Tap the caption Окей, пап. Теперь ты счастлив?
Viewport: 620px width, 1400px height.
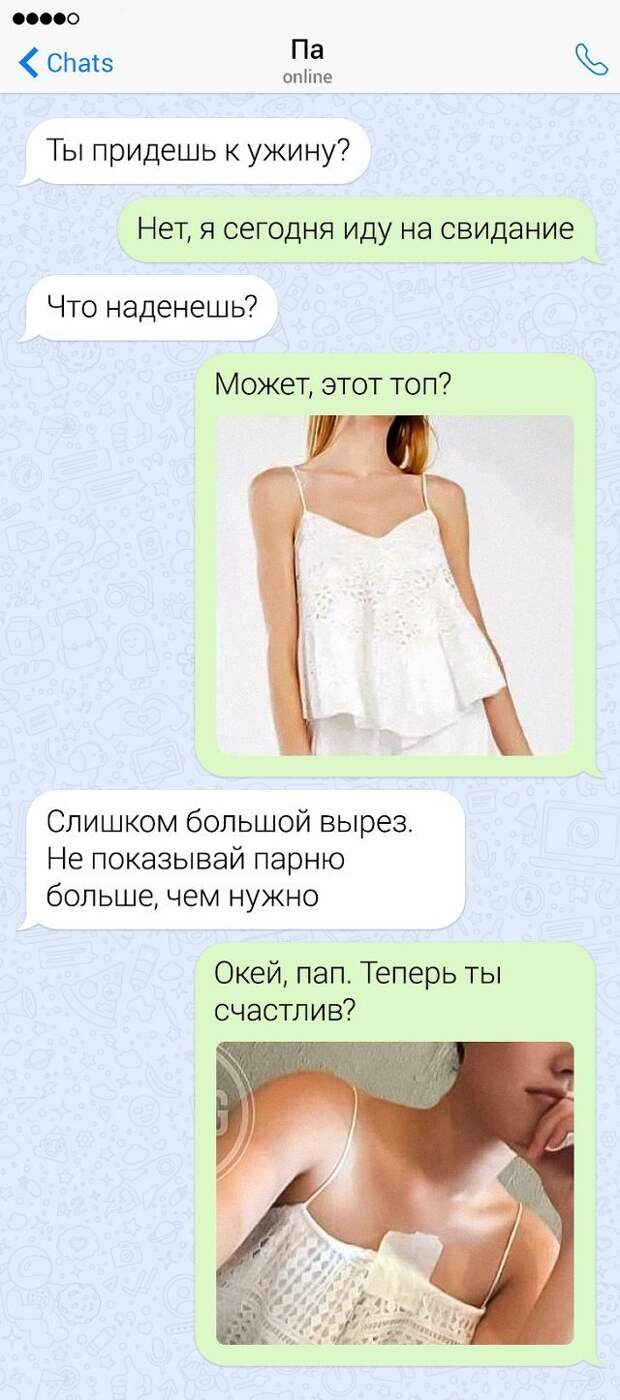point(357,992)
